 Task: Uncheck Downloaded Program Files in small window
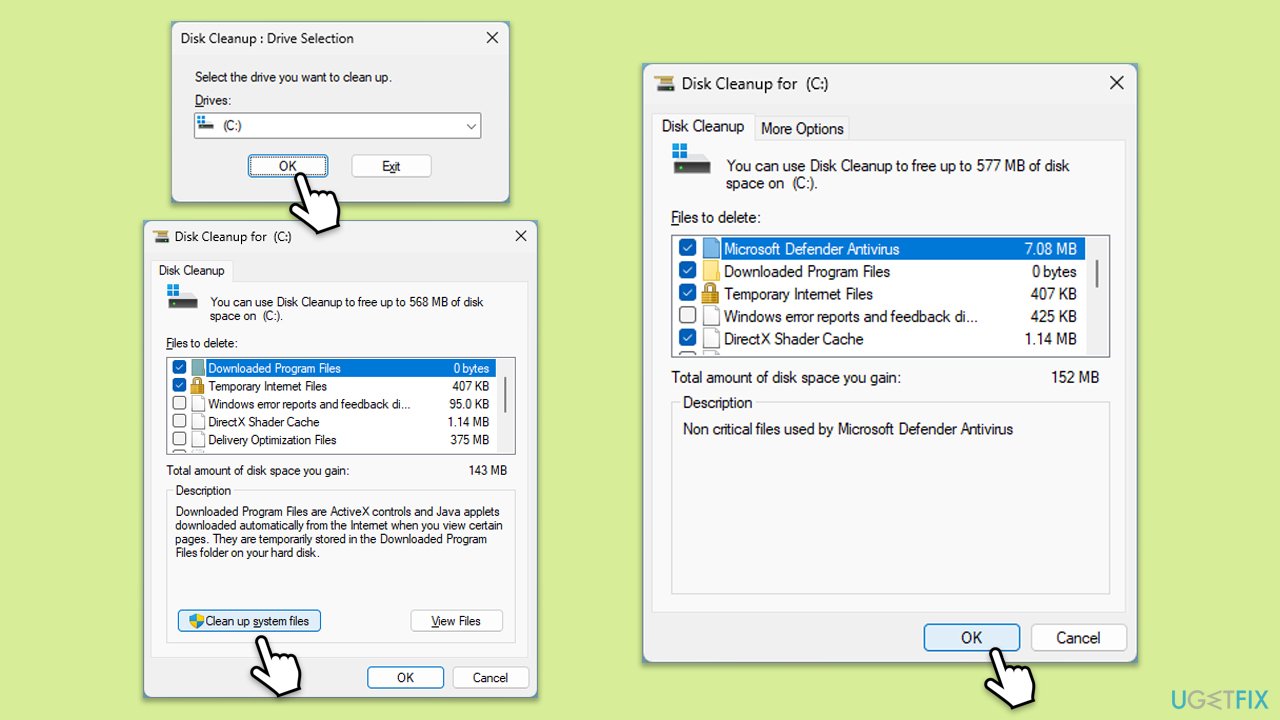(x=179, y=368)
